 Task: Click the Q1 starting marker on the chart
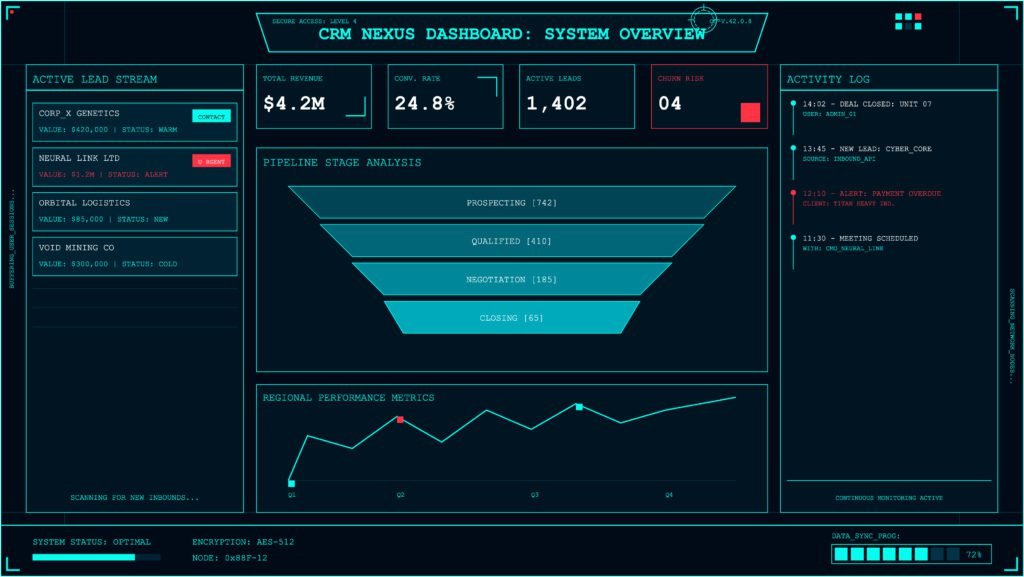292,483
